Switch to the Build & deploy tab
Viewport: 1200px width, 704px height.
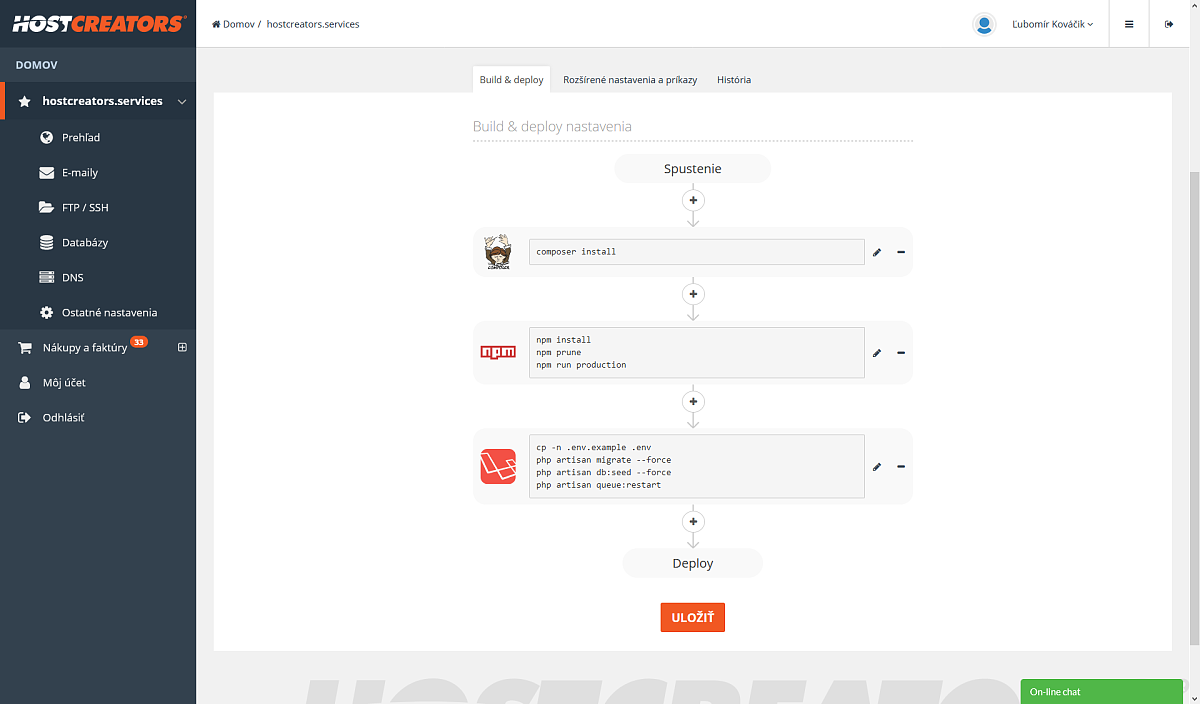[511, 80]
